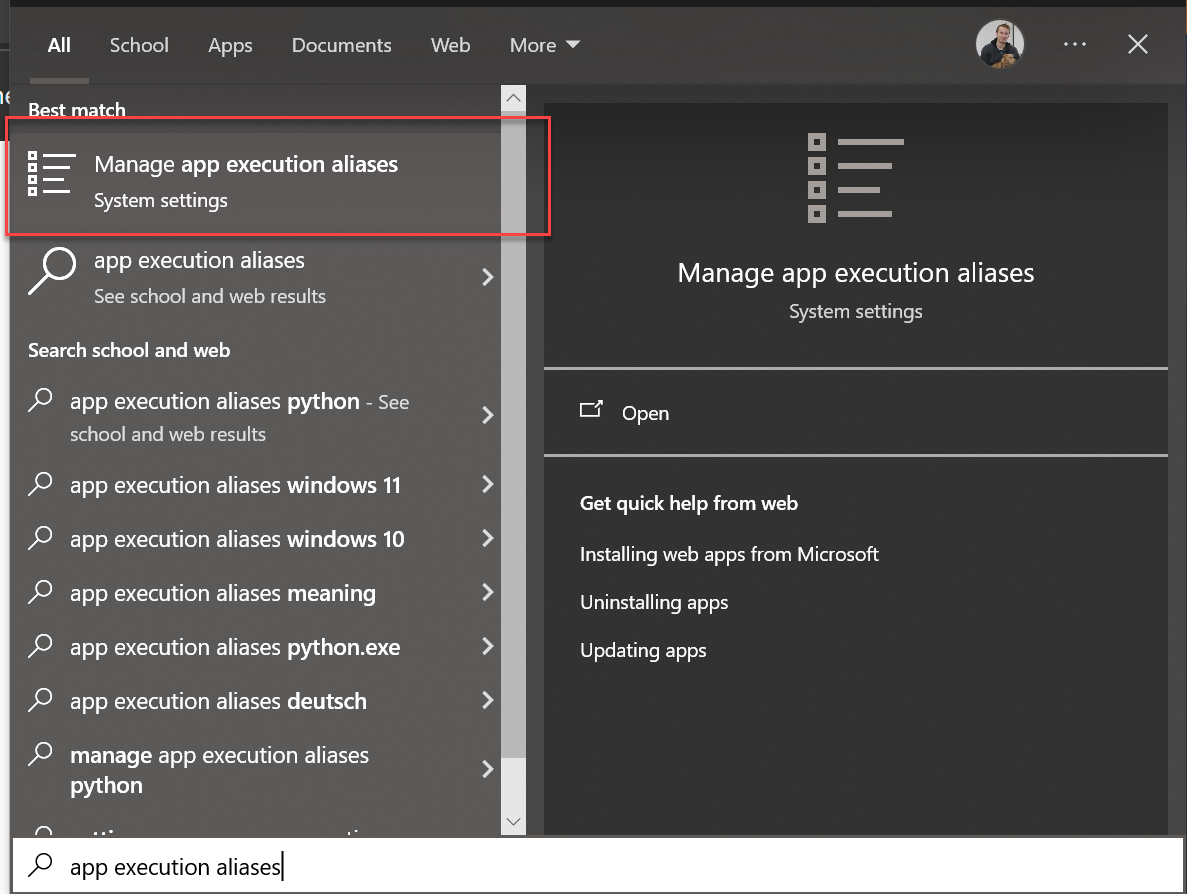
Task: Click the large settings list icon in preview
Action: click(855, 178)
